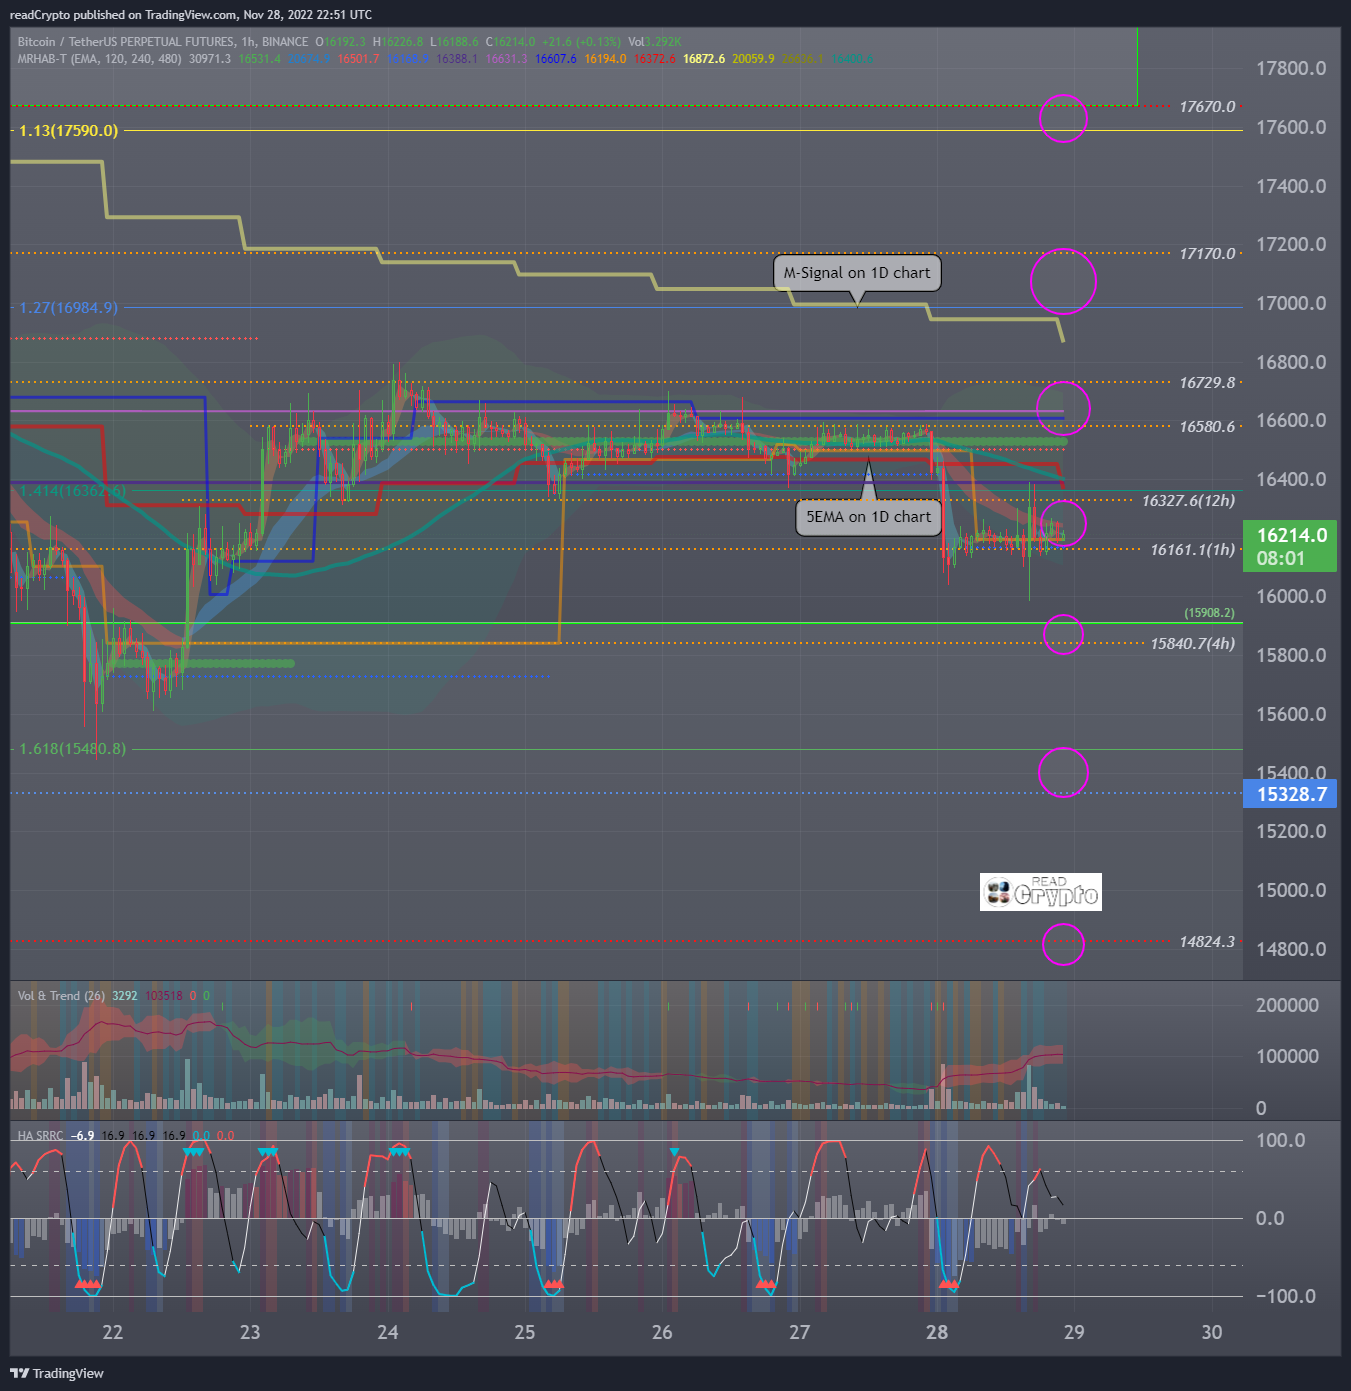Image resolution: width=1351 pixels, height=1391 pixels.
Task: Click the blue 15328.7 price label
Action: [1290, 794]
